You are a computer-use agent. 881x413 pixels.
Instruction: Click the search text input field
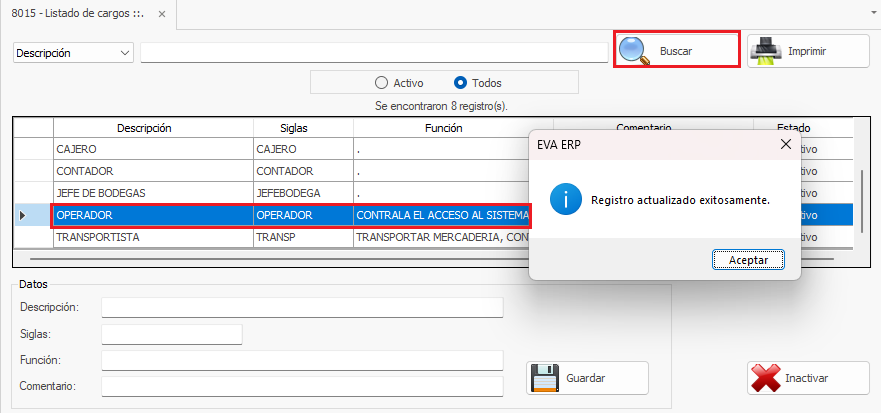click(x=373, y=53)
